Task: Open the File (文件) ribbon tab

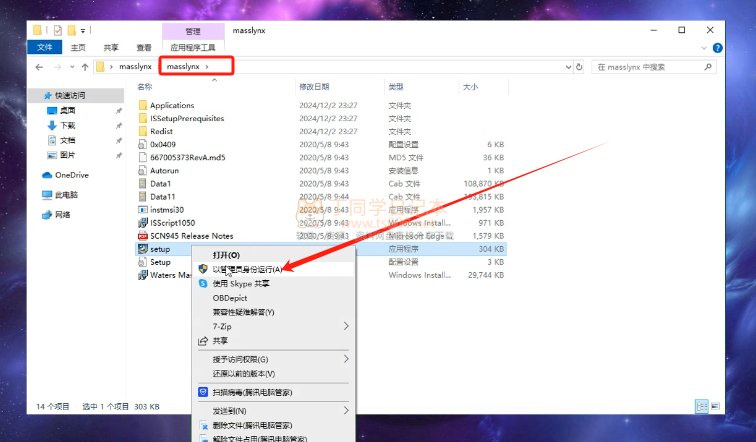Action: (44, 47)
